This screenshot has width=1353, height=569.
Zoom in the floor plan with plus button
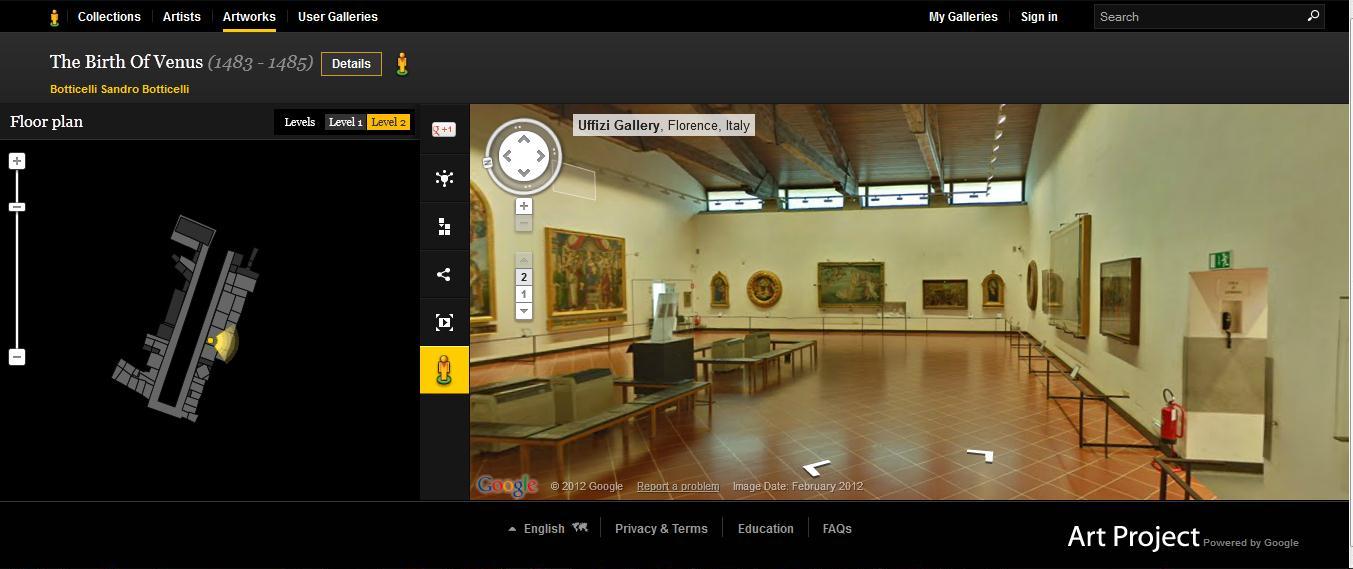click(x=17, y=161)
